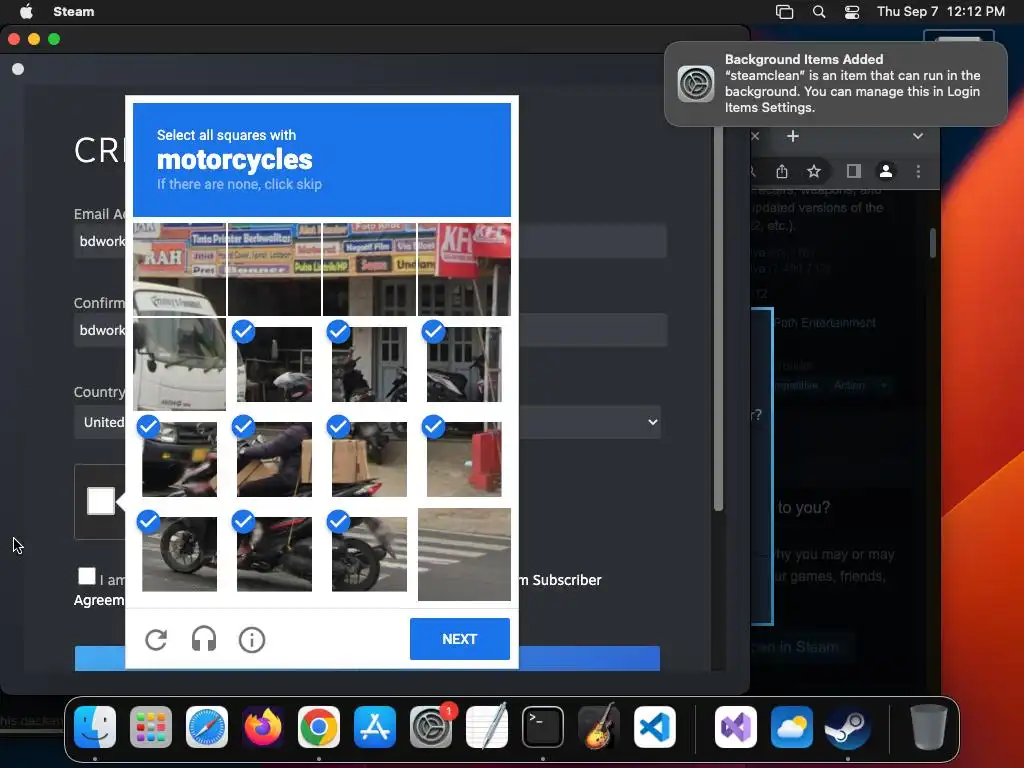Bookmark page with the browser star icon
Screen dimensions: 1024x768
point(814,171)
